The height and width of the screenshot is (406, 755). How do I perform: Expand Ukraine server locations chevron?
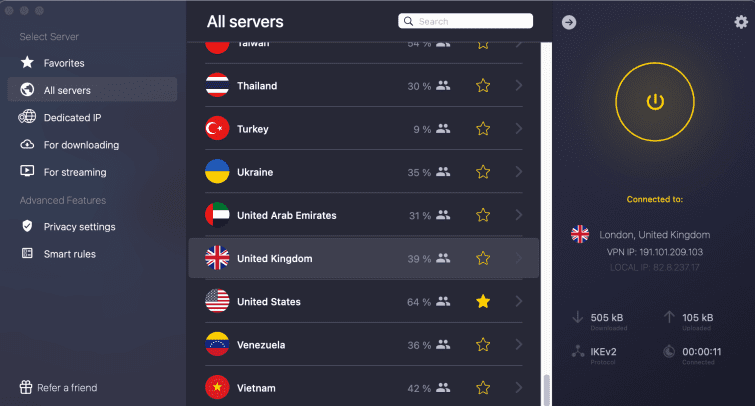click(519, 171)
